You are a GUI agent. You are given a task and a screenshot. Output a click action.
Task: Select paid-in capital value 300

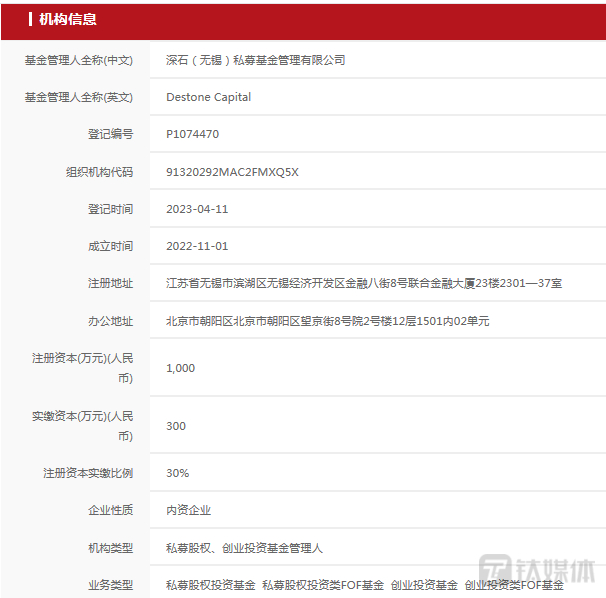(x=176, y=426)
